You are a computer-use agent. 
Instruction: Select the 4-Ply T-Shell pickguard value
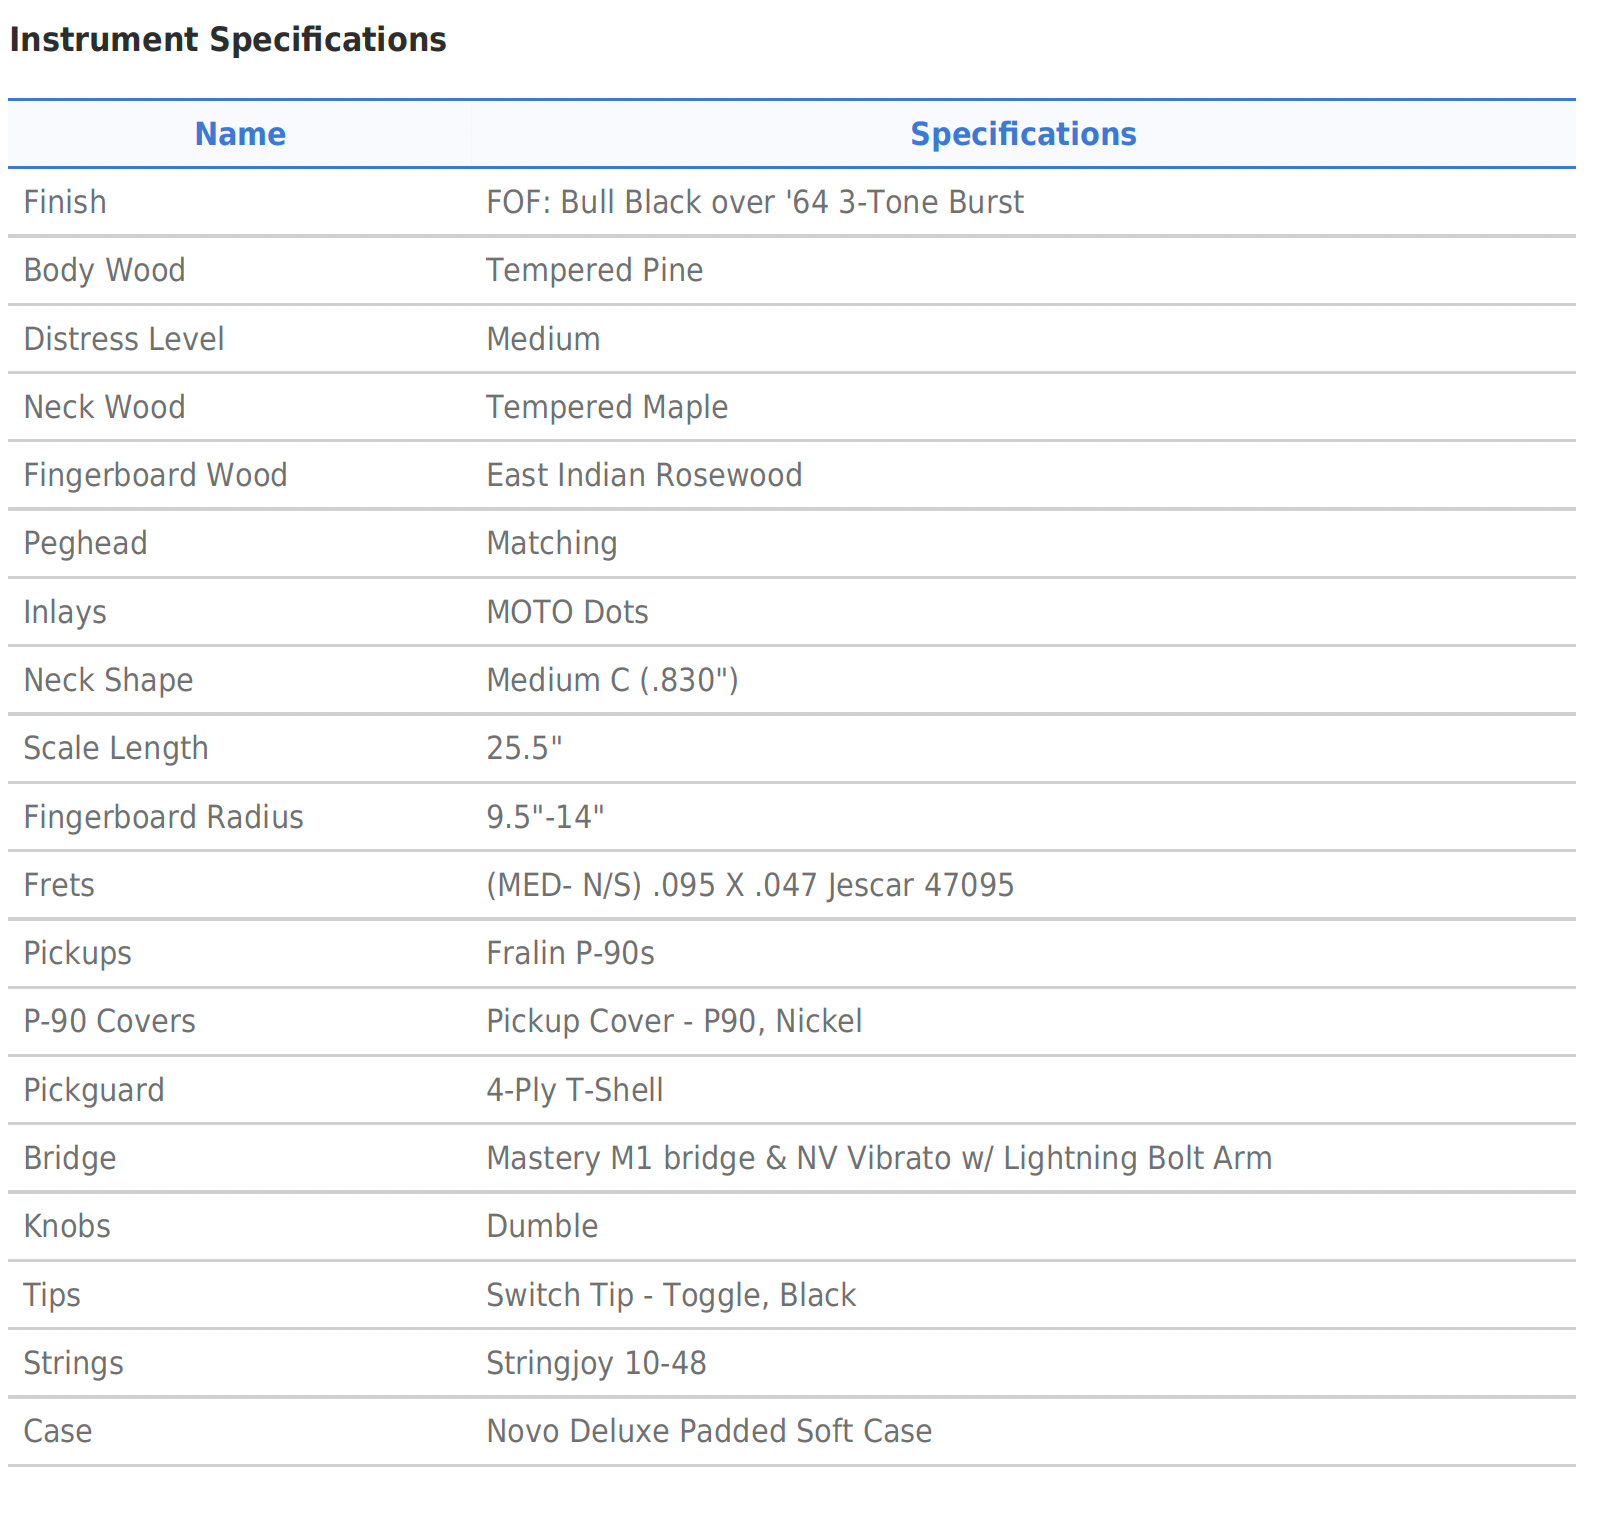click(574, 1090)
